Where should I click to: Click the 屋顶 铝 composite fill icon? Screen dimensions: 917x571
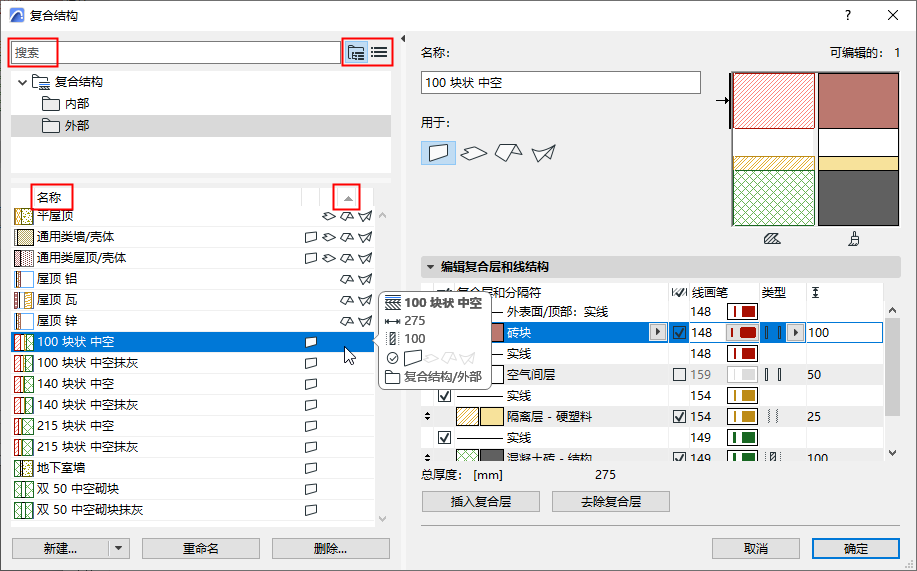pyautogui.click(x=23, y=278)
